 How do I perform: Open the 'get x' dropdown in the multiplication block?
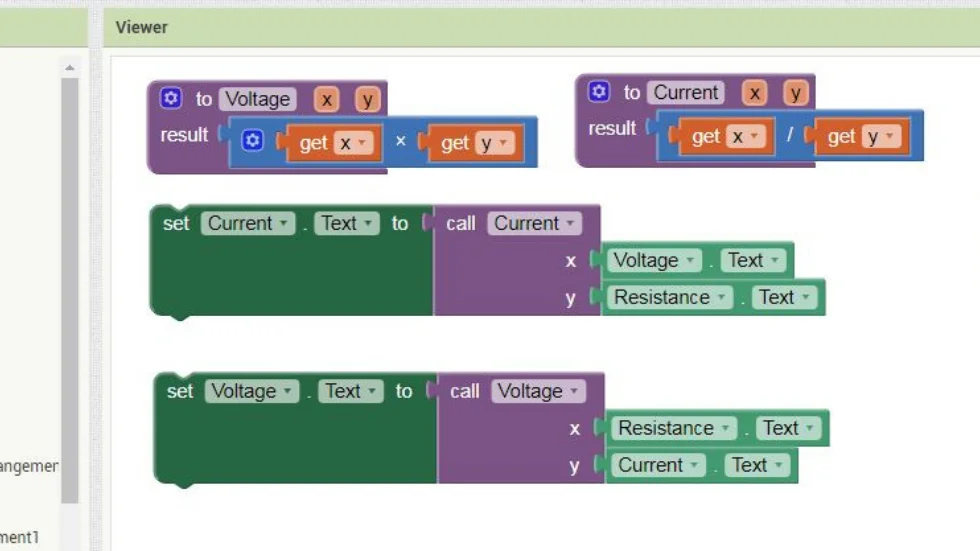pyautogui.click(x=353, y=143)
